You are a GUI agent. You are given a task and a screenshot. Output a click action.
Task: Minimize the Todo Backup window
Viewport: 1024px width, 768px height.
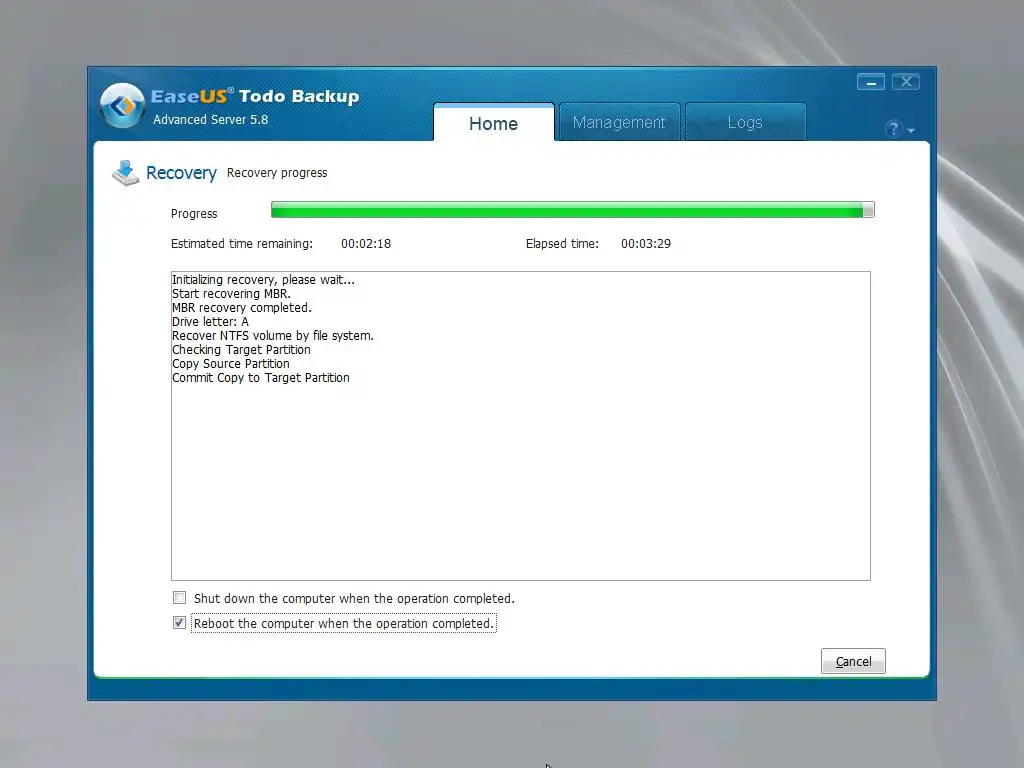tap(871, 82)
